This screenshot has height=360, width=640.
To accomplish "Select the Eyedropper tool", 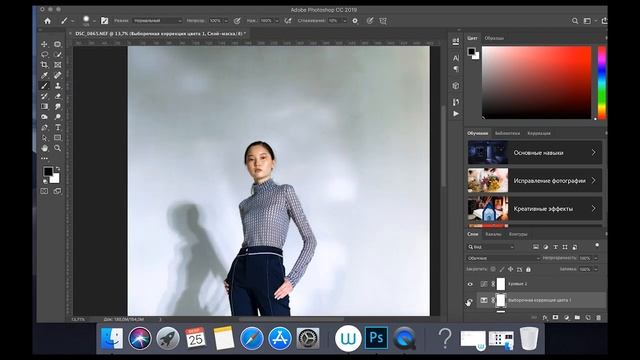I will pos(44,75).
